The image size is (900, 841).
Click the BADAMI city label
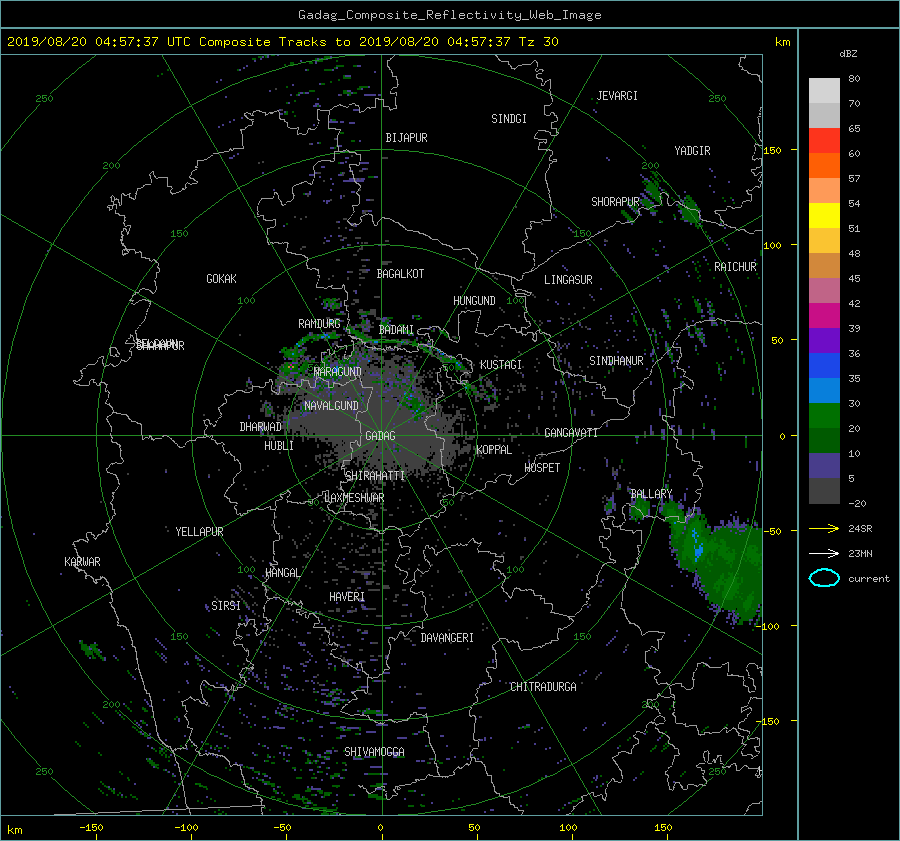396,330
